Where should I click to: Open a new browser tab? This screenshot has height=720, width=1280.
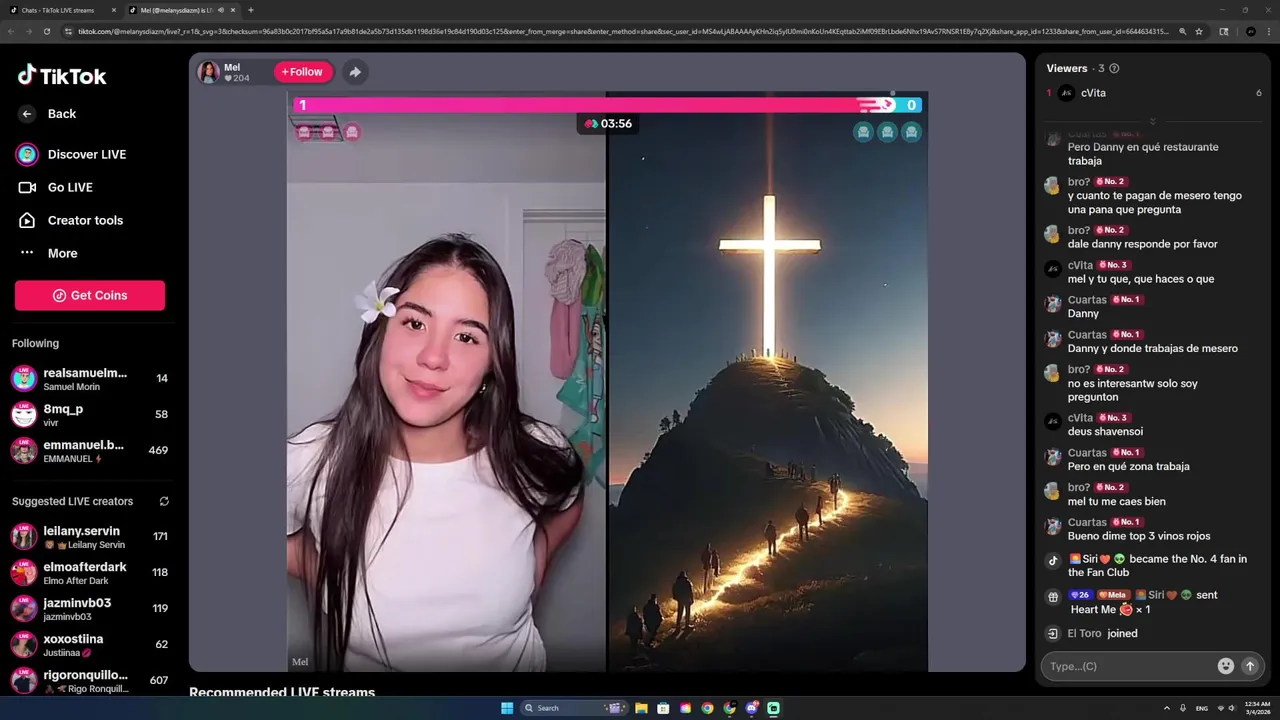(250, 10)
